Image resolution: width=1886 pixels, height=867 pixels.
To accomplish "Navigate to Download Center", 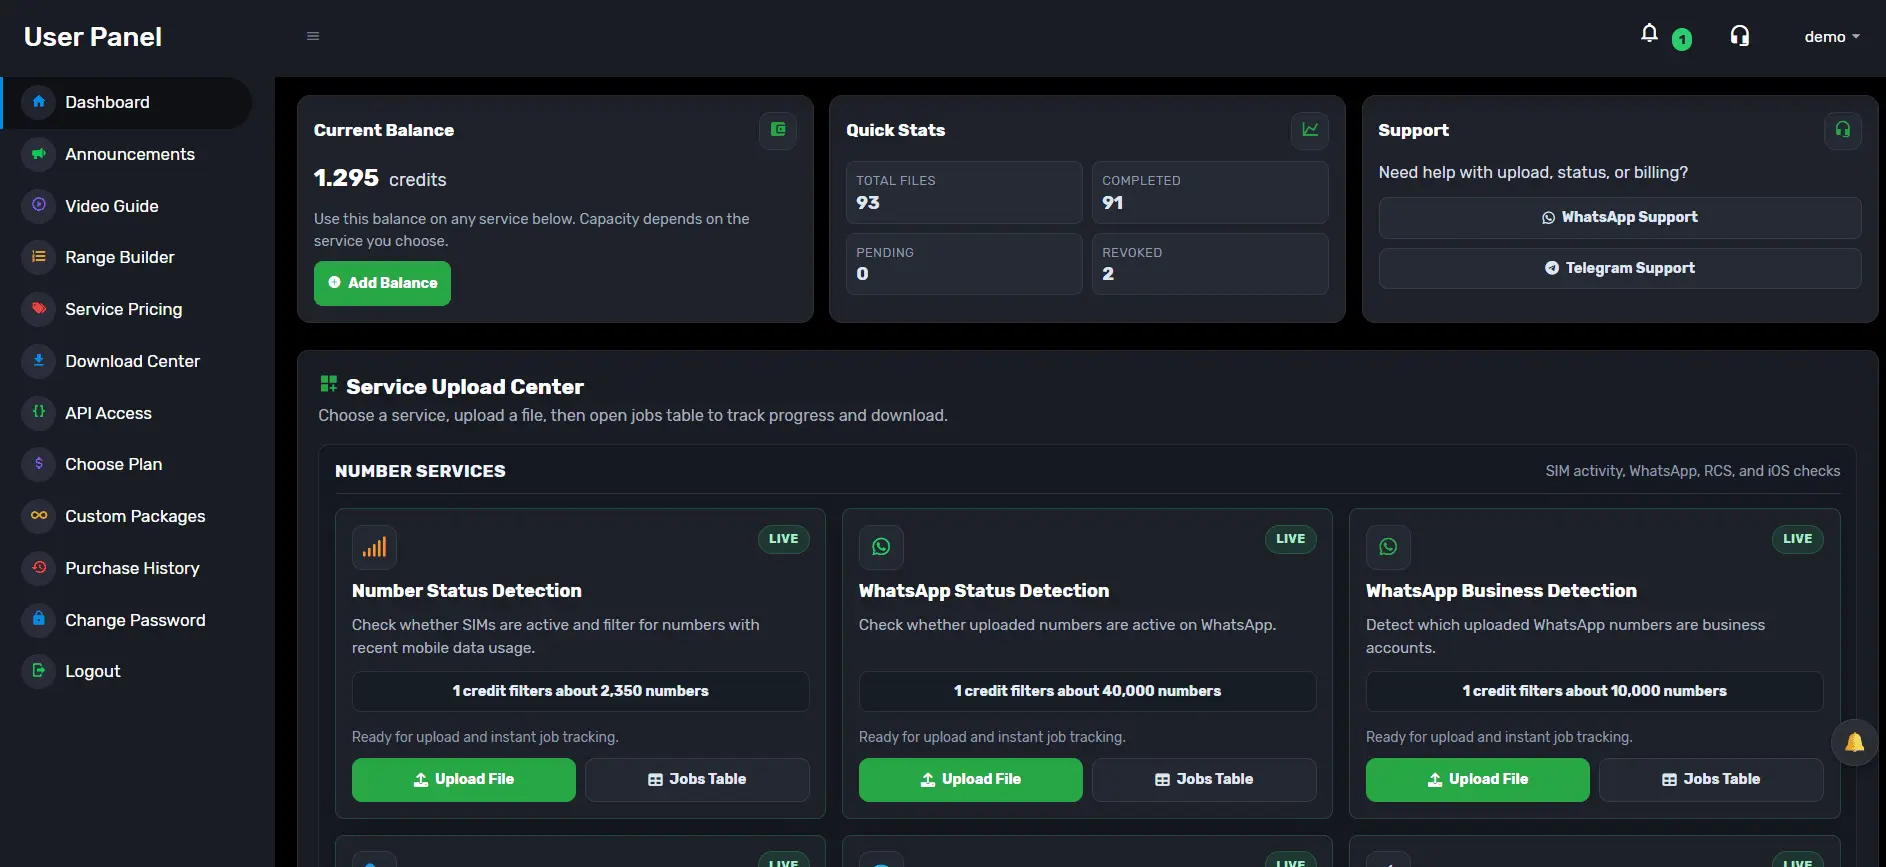I will point(127,361).
